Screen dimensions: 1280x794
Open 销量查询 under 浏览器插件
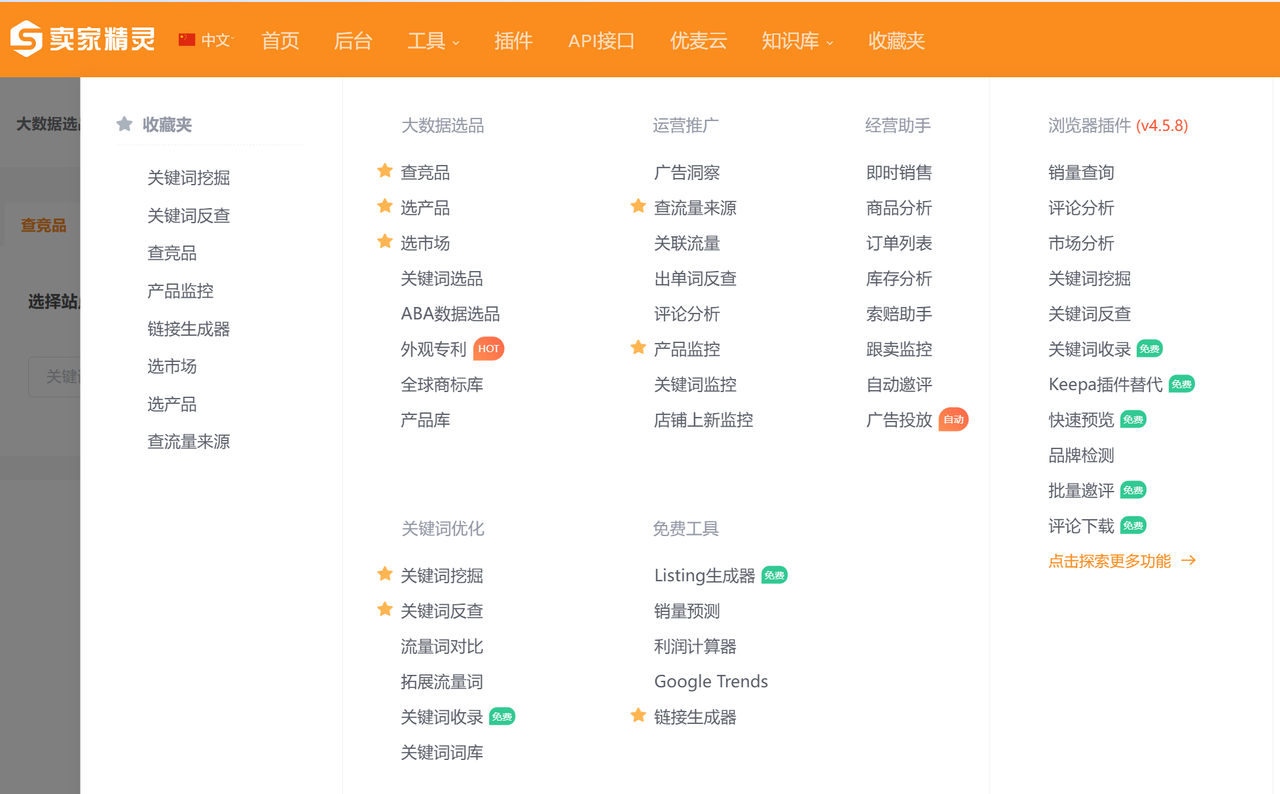[x=1081, y=173]
